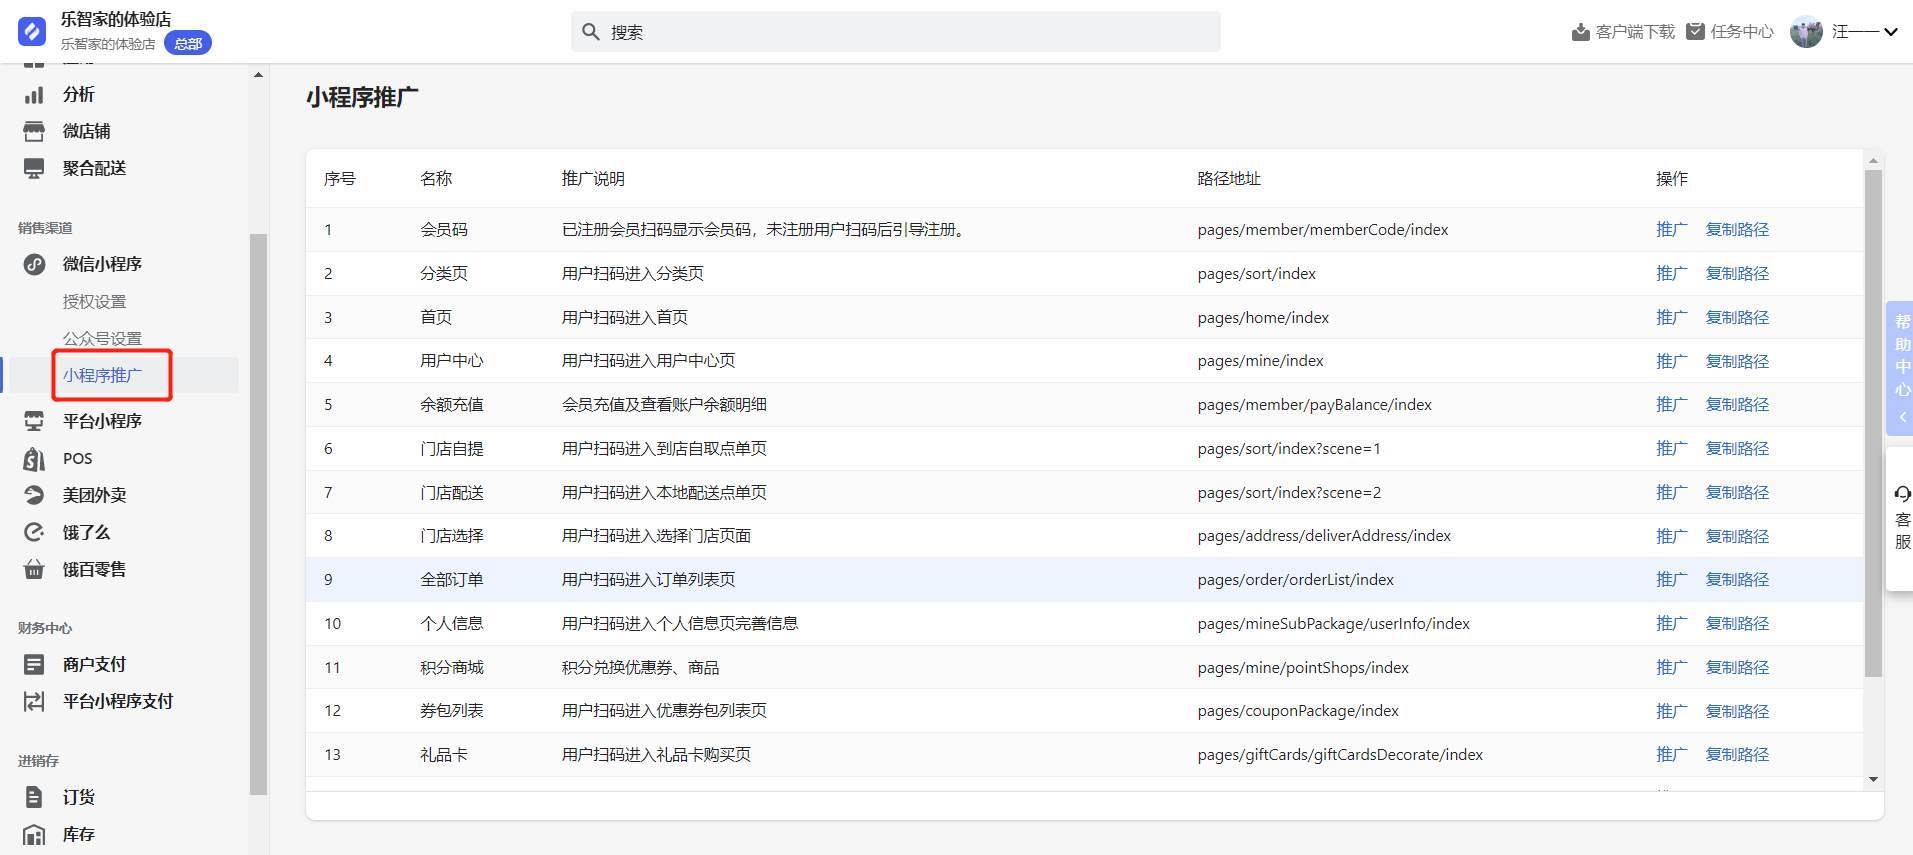Click the 库存 warehouse icon
Image resolution: width=1913 pixels, height=855 pixels.
(34, 835)
